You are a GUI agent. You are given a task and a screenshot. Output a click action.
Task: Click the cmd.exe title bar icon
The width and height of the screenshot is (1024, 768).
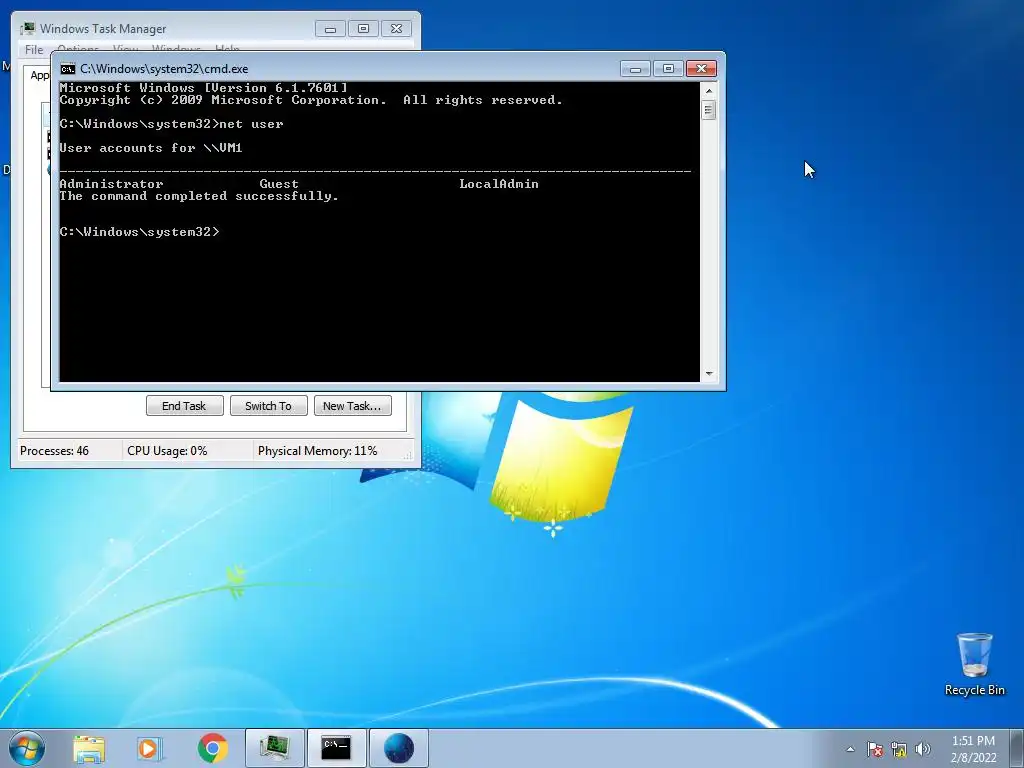[67, 69]
